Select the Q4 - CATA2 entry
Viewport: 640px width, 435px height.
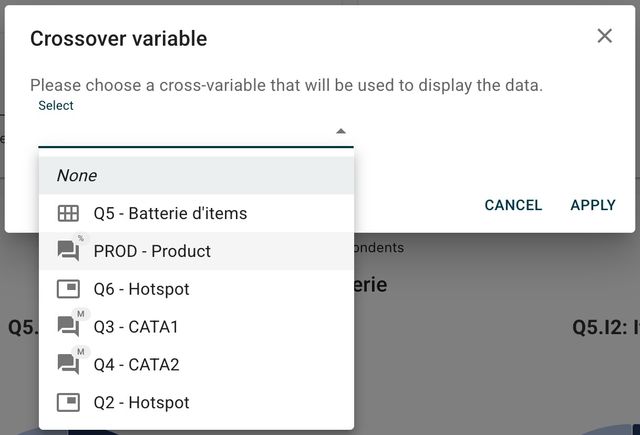(x=136, y=364)
